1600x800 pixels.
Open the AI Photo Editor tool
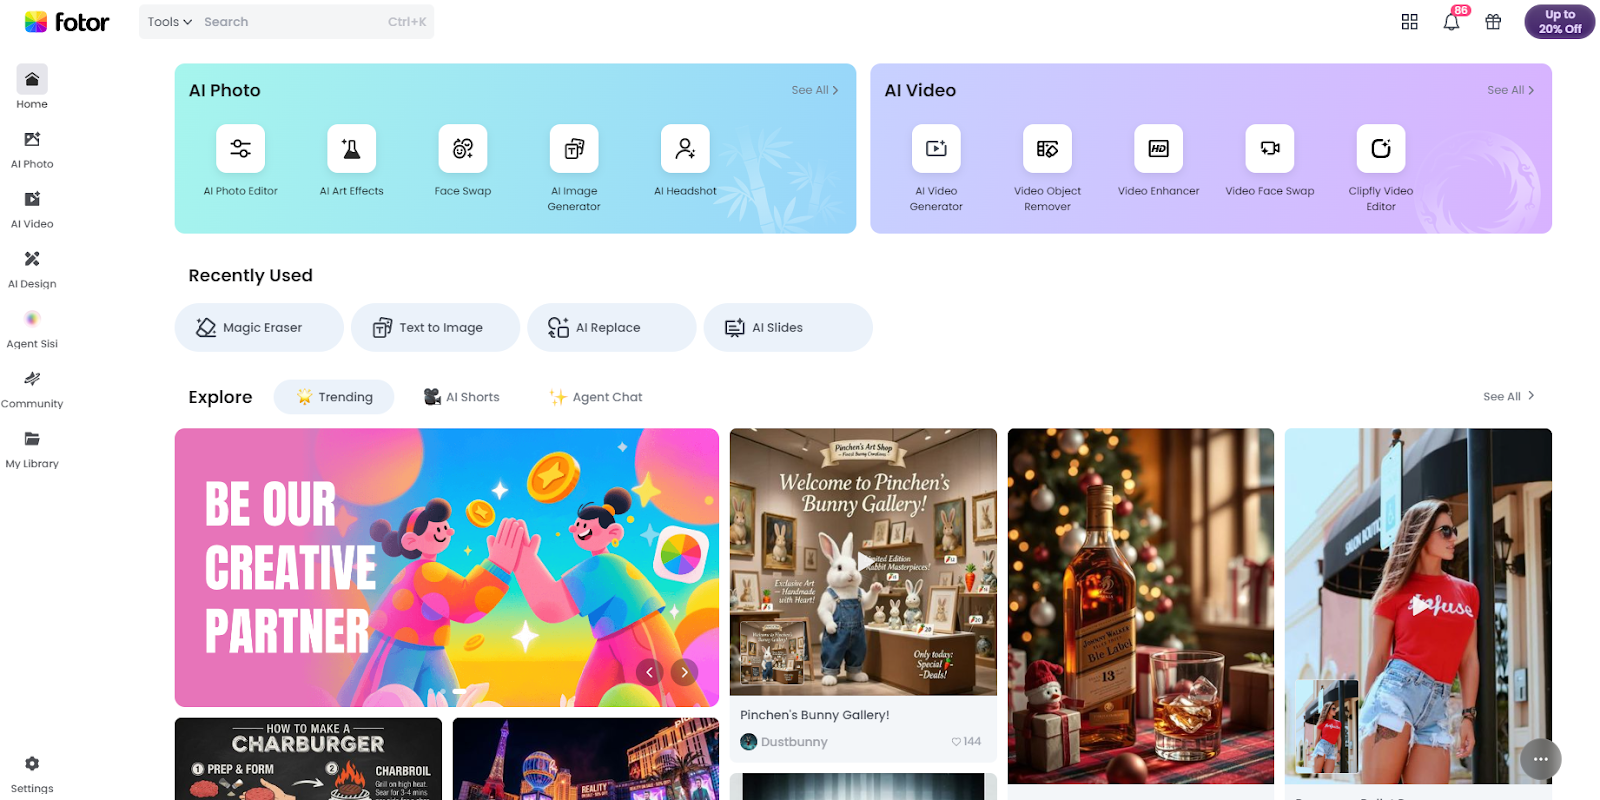(240, 149)
